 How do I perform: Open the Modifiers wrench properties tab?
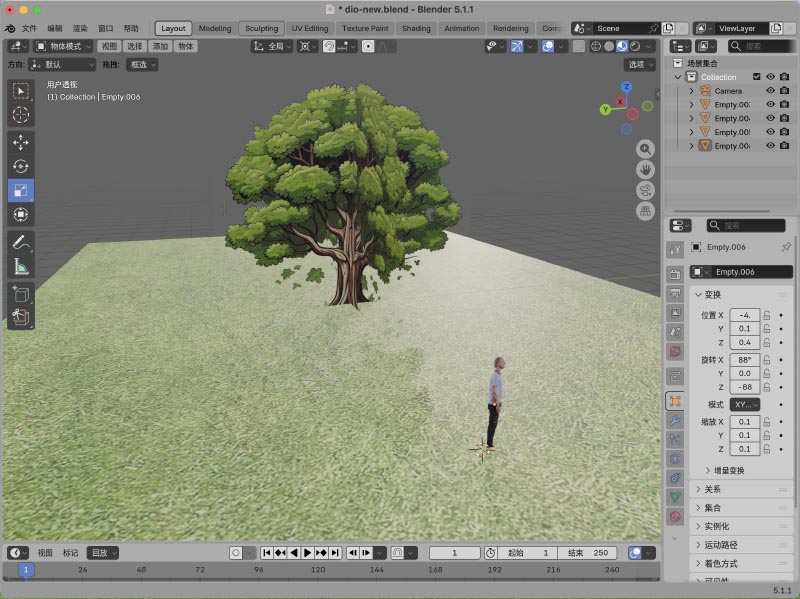[x=675, y=421]
